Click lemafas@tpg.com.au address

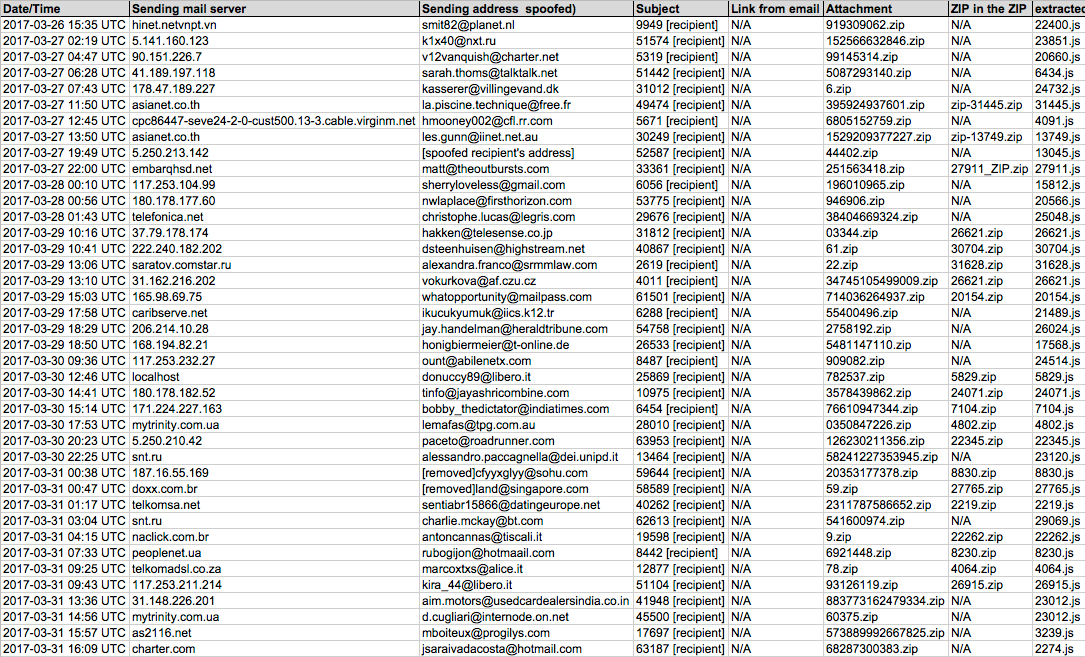click(x=526, y=424)
